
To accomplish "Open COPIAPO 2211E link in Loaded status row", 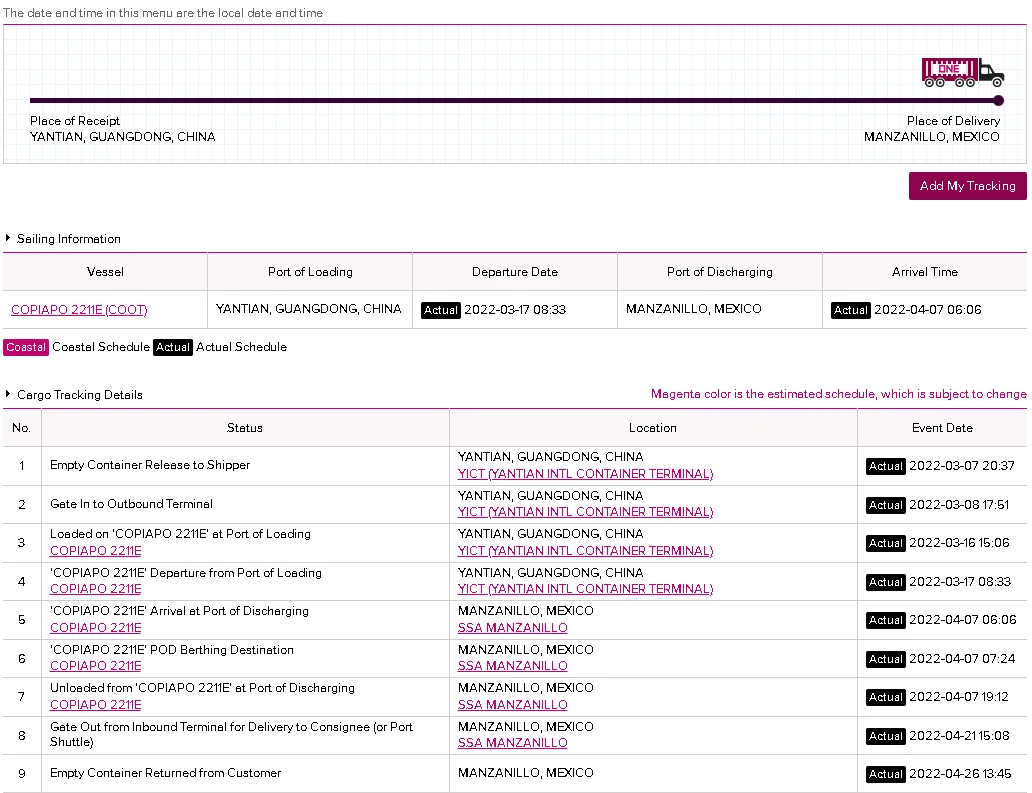I will (96, 551).
